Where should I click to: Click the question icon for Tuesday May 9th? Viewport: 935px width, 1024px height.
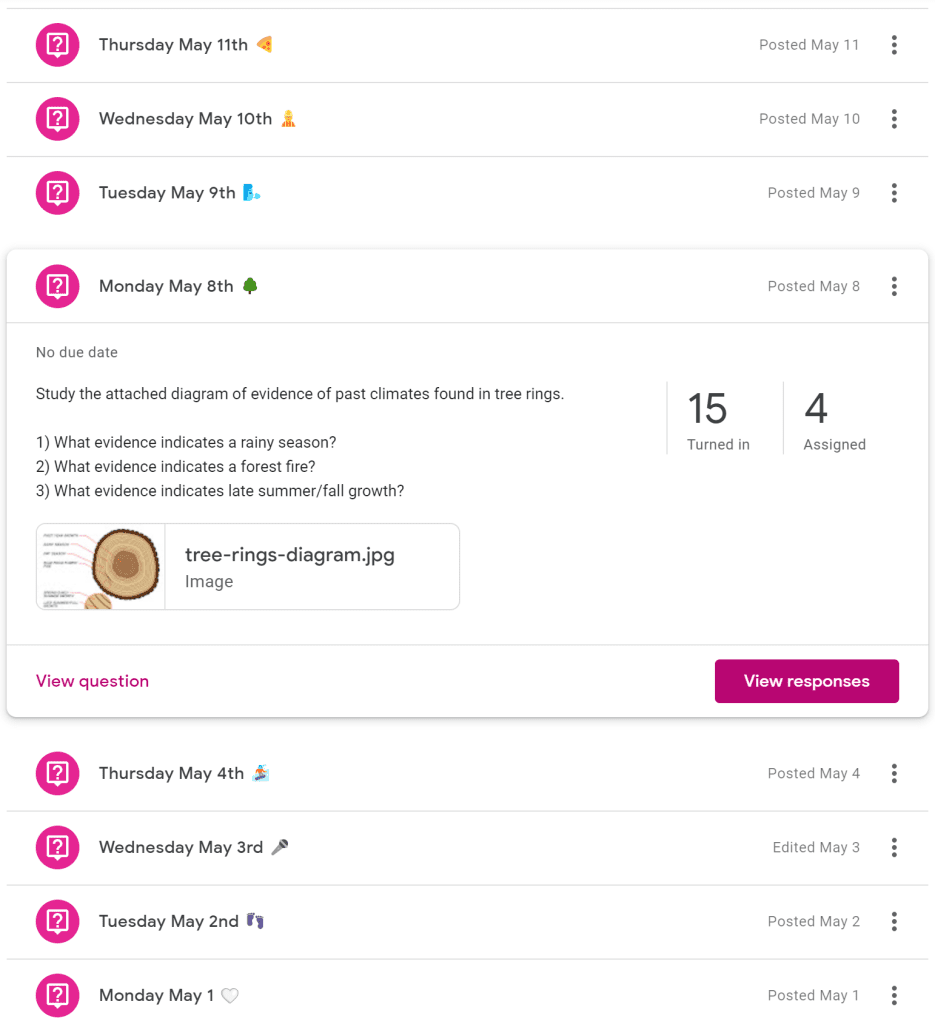[57, 192]
